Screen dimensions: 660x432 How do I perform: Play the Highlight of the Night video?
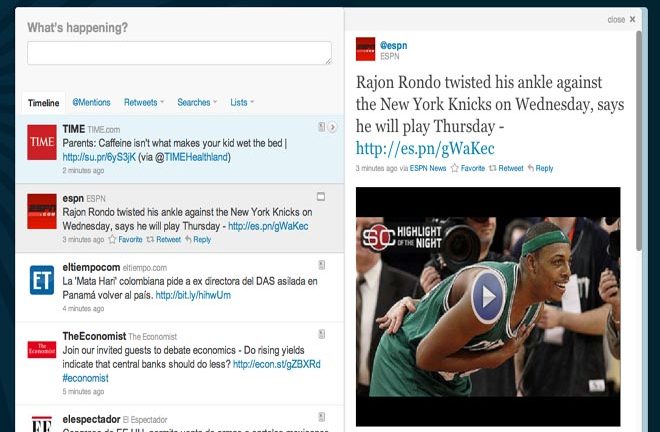coord(488,297)
